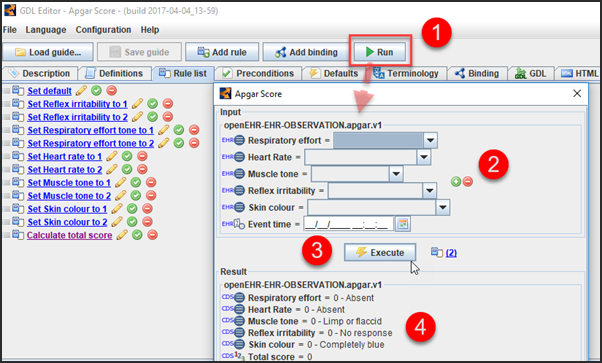
Task: Remove Set Respiratory effort tone to 1
Action: tap(194, 130)
